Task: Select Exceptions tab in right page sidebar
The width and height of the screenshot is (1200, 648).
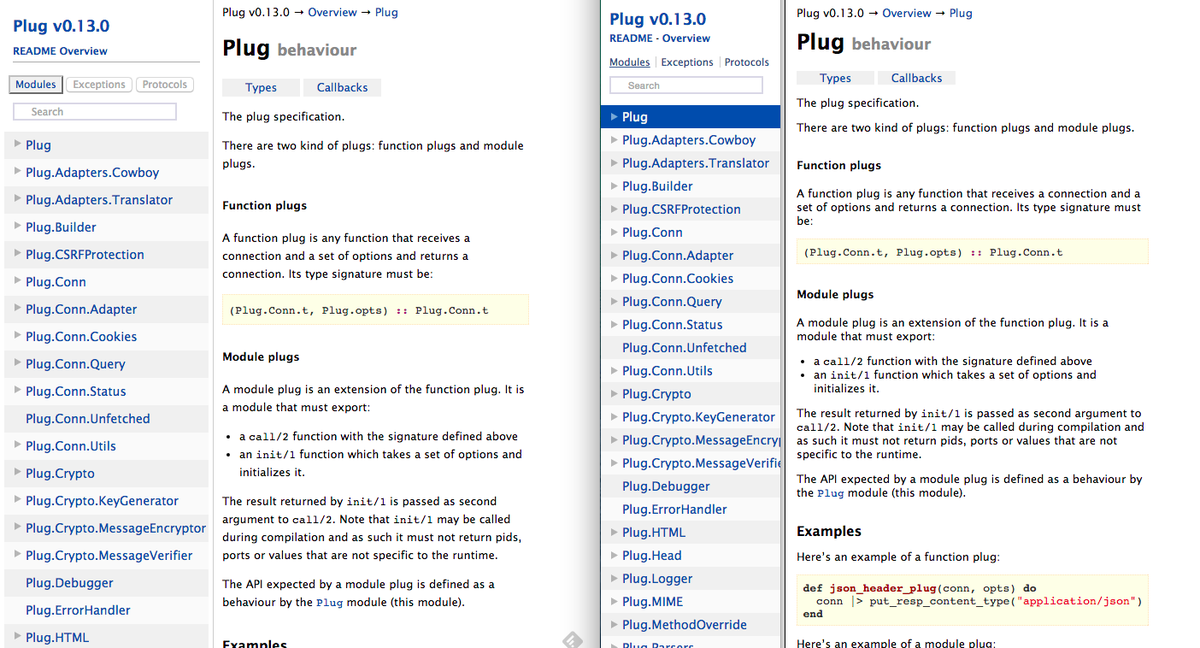Action: (687, 62)
